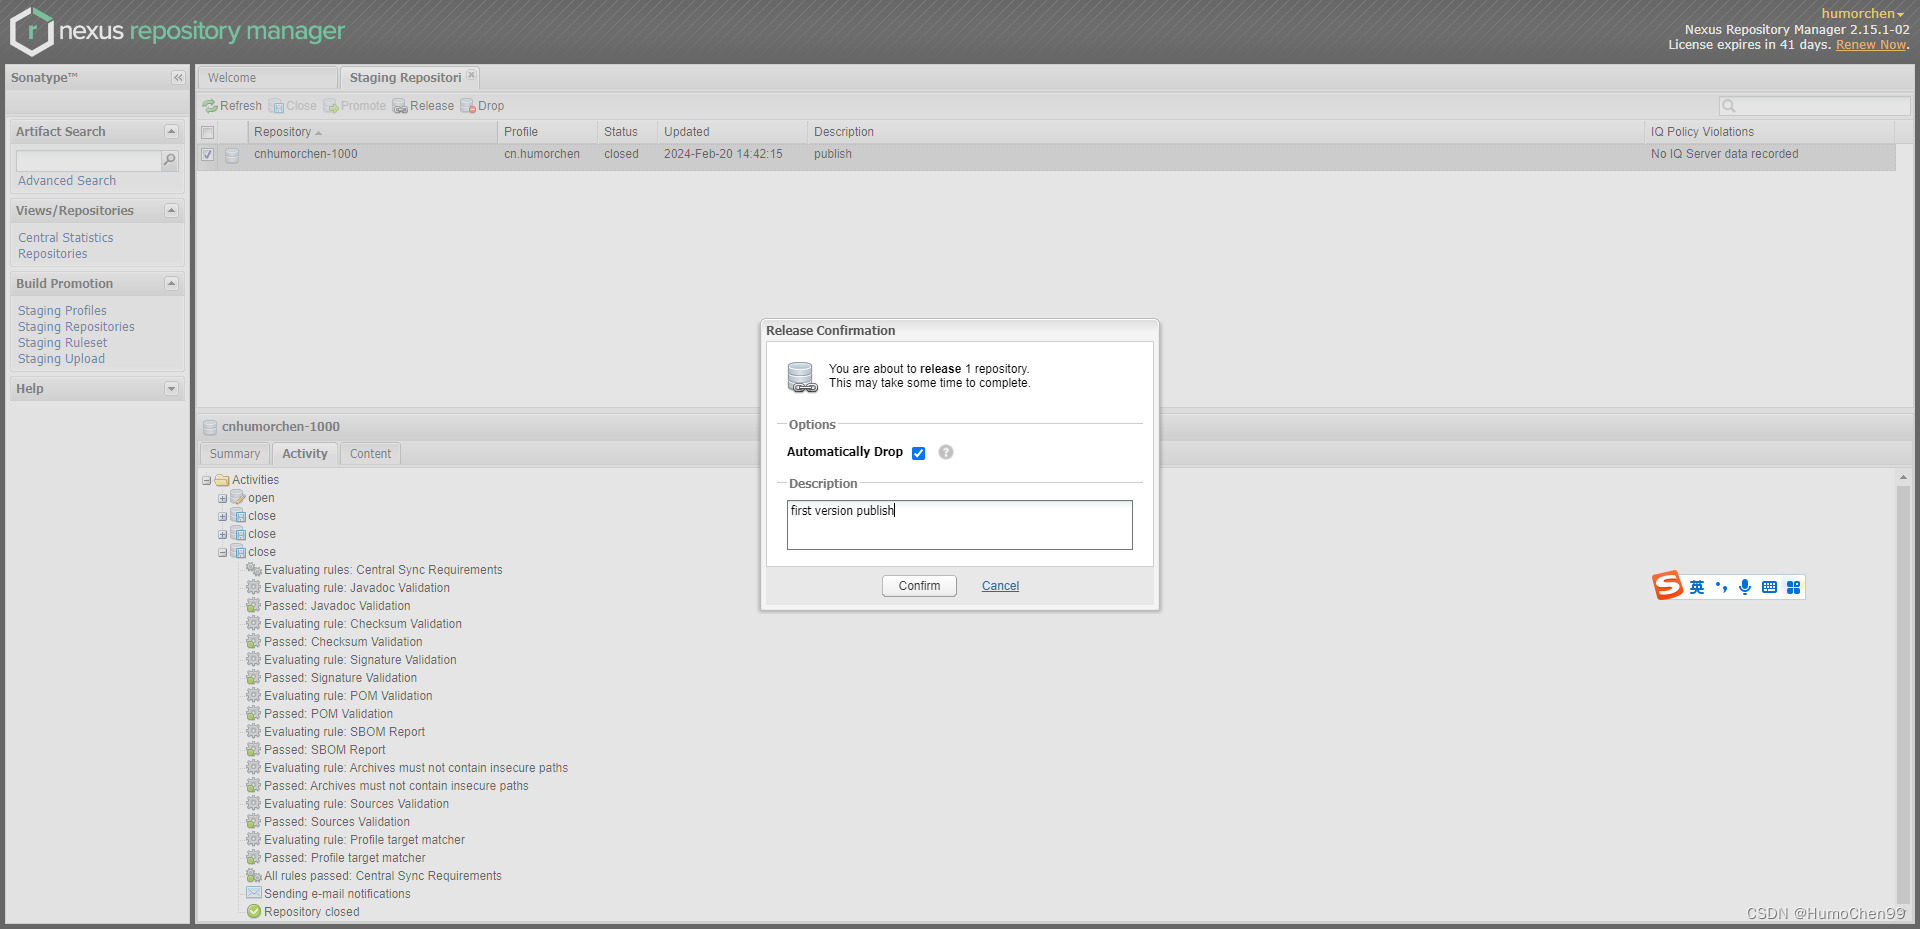This screenshot has width=1920, height=929.
Task: Open Staging Profiles link
Action: tap(62, 311)
